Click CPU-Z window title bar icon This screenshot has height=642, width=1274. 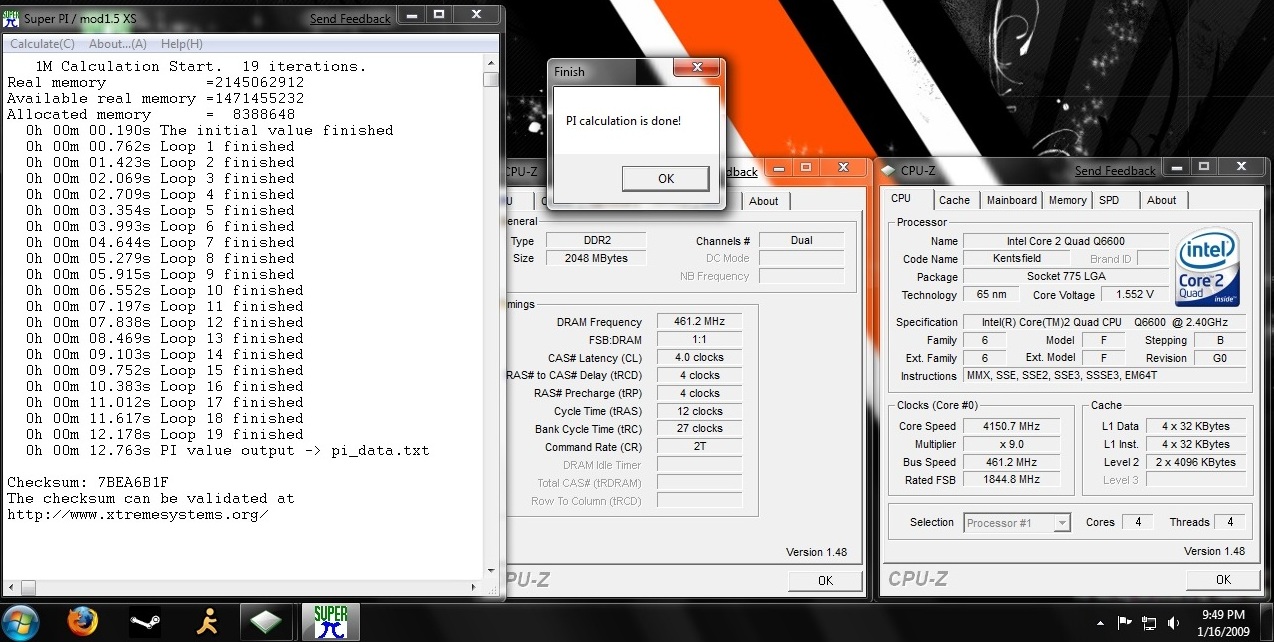point(889,170)
